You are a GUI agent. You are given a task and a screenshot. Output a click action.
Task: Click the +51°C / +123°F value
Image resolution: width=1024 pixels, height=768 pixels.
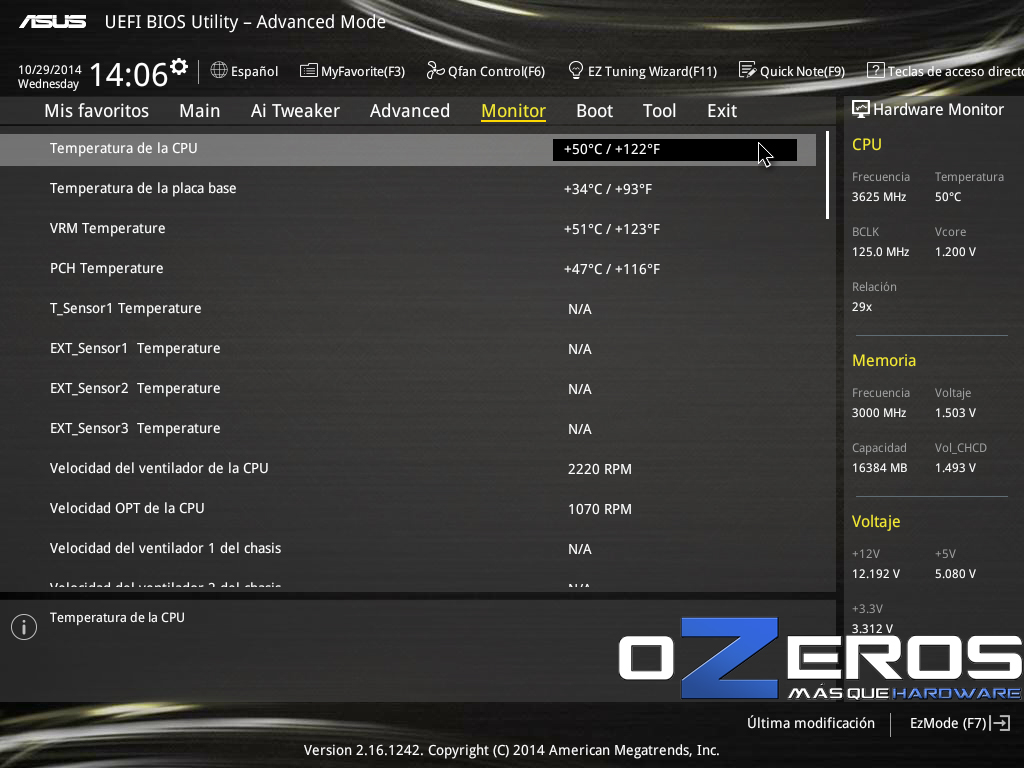tap(612, 229)
